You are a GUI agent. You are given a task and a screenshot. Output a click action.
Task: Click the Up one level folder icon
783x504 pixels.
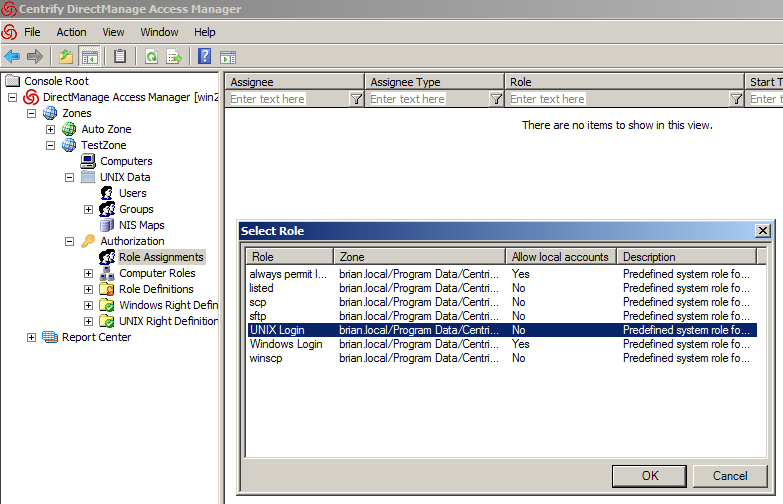click(66, 56)
